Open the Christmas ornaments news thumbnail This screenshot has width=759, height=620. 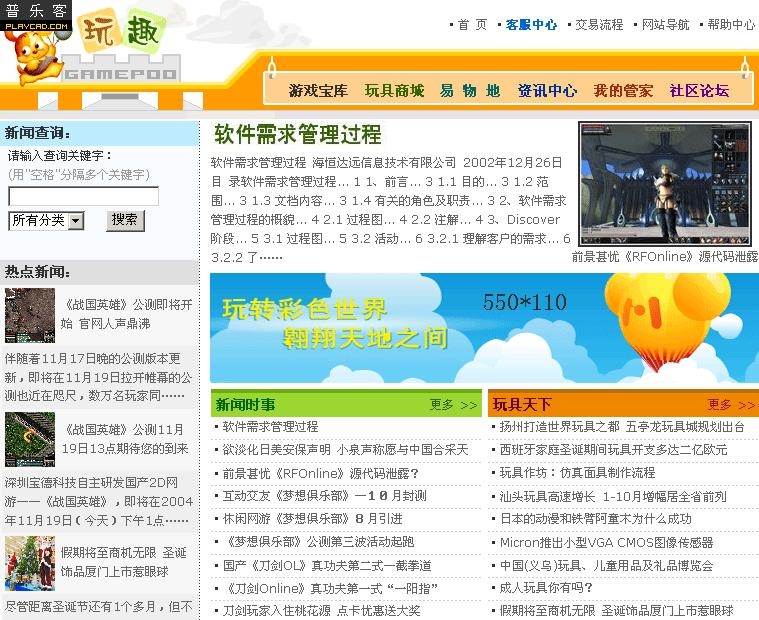29,563
